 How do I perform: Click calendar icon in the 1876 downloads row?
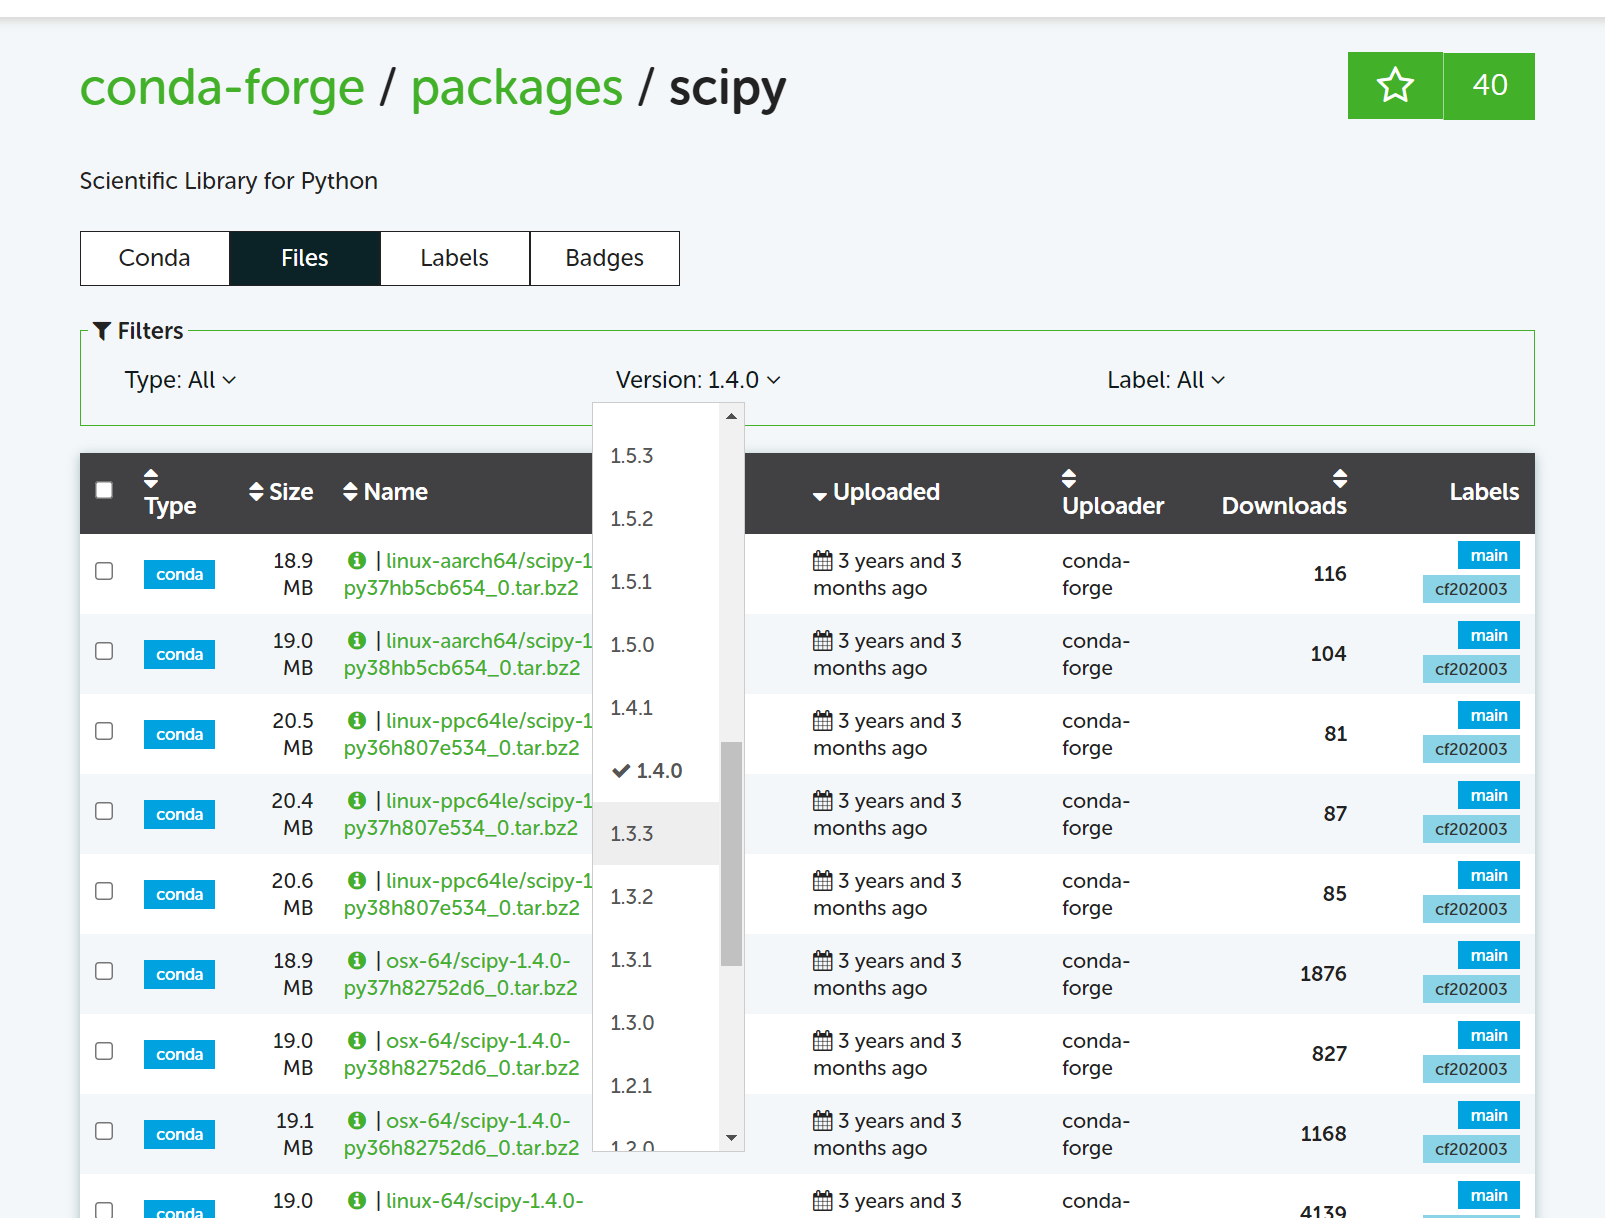pos(823,961)
